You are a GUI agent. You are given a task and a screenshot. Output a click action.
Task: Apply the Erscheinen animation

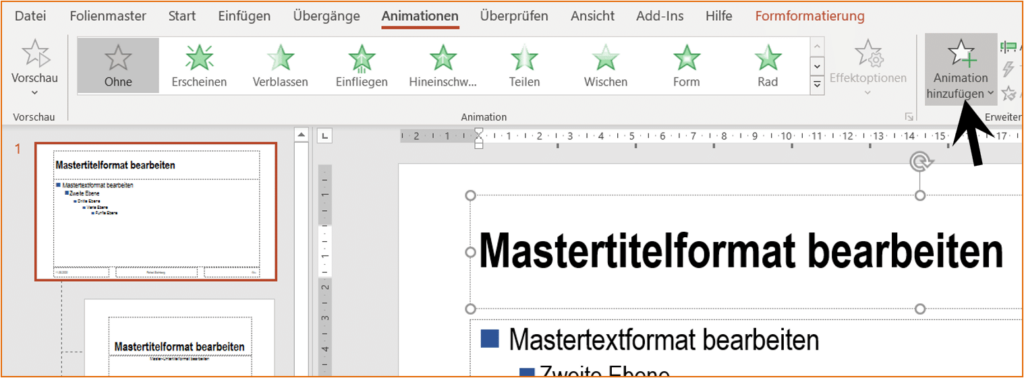(x=199, y=65)
